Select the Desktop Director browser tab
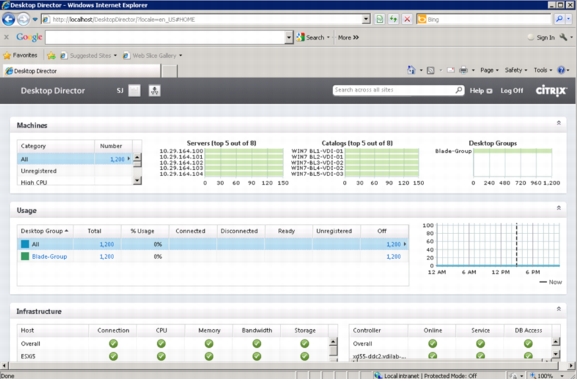This screenshot has height=381, width=578. coord(82,71)
